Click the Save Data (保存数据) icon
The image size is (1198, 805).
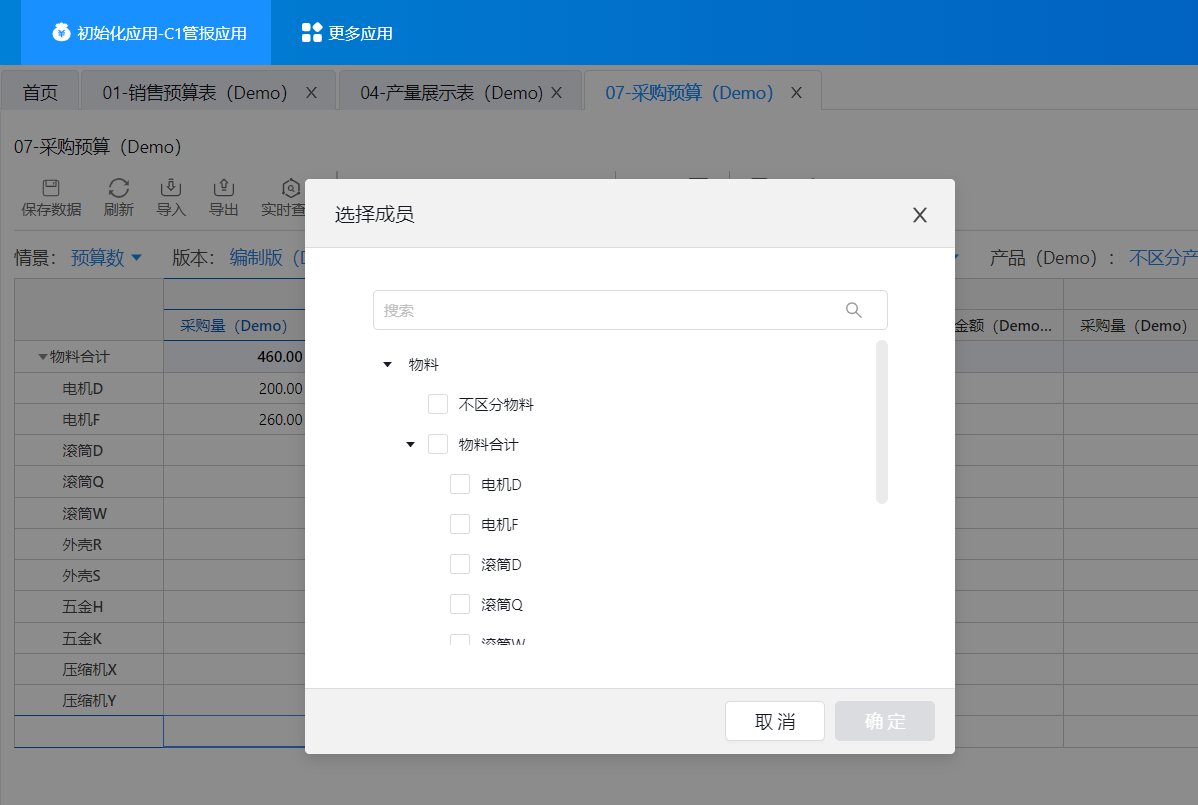pyautogui.click(x=51, y=188)
